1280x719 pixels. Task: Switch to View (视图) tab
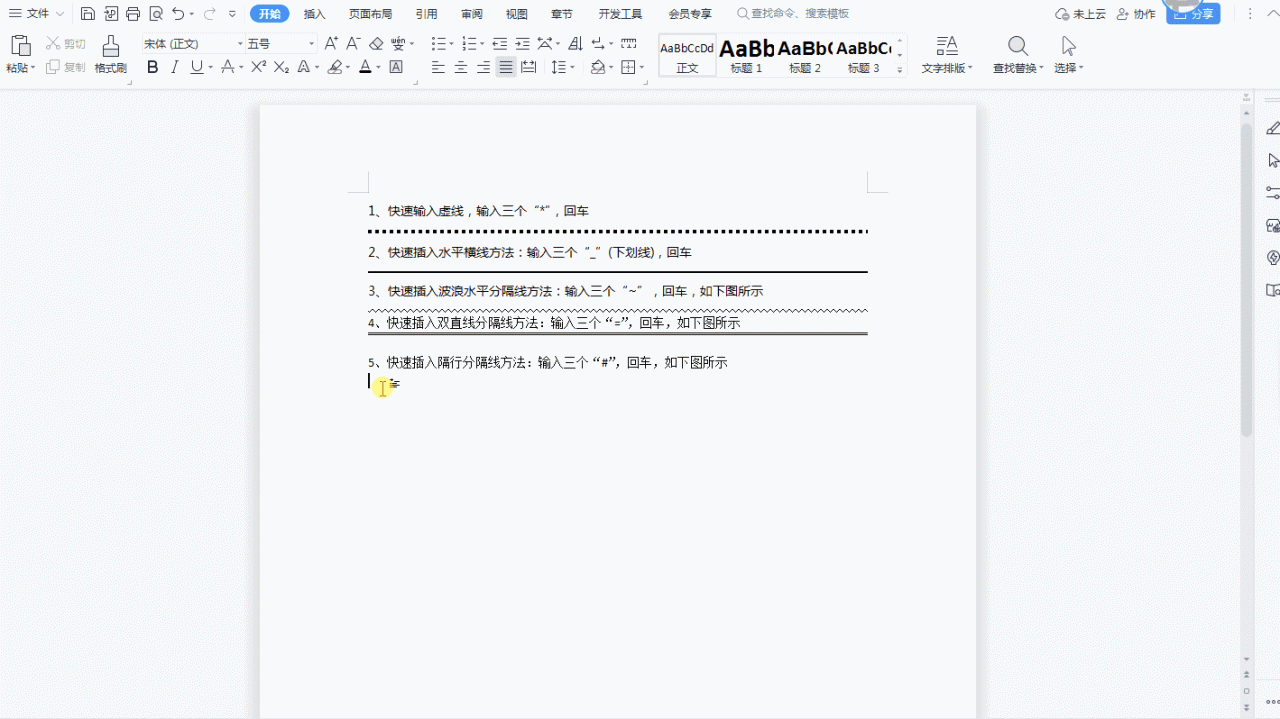tap(517, 14)
